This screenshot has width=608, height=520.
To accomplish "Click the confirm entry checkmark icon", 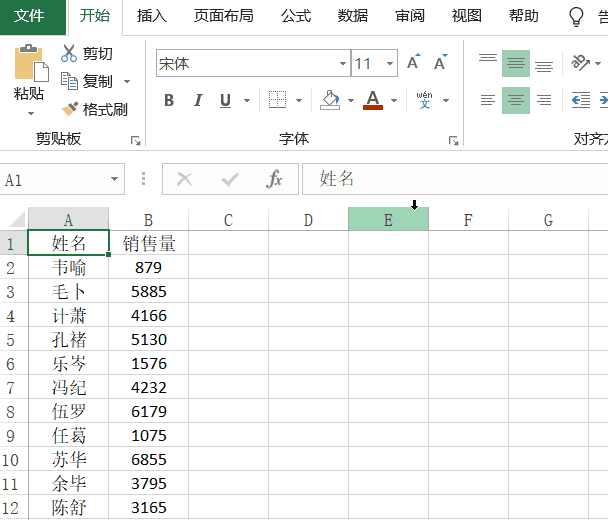I will pyautogui.click(x=230, y=179).
